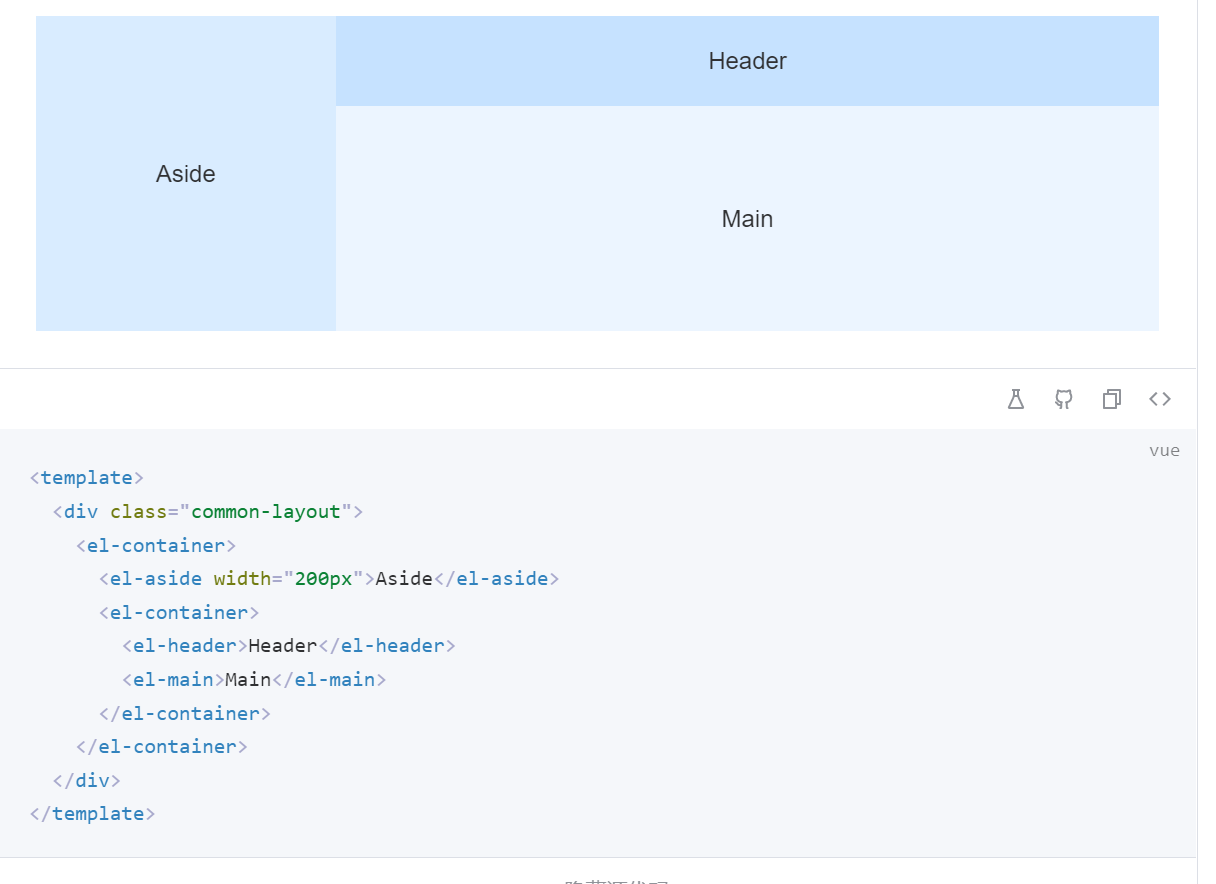Click the "vue" language label
Image resolution: width=1216 pixels, height=884 pixels.
(1164, 450)
